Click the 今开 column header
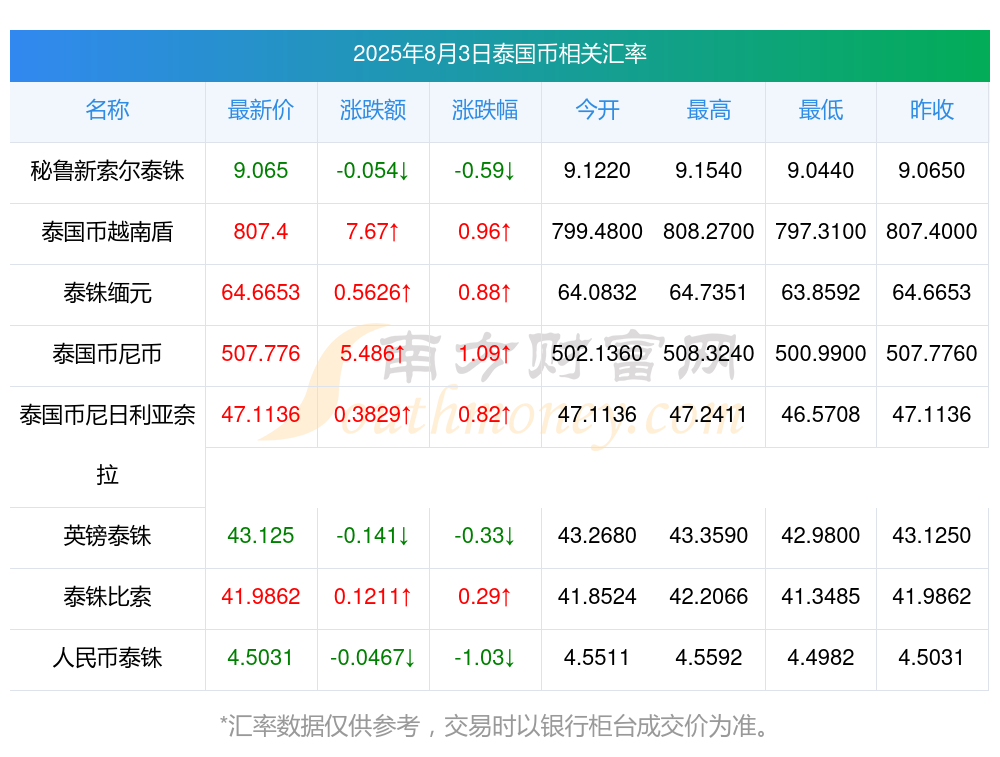Image resolution: width=1000 pixels, height=757 pixels. pos(597,110)
